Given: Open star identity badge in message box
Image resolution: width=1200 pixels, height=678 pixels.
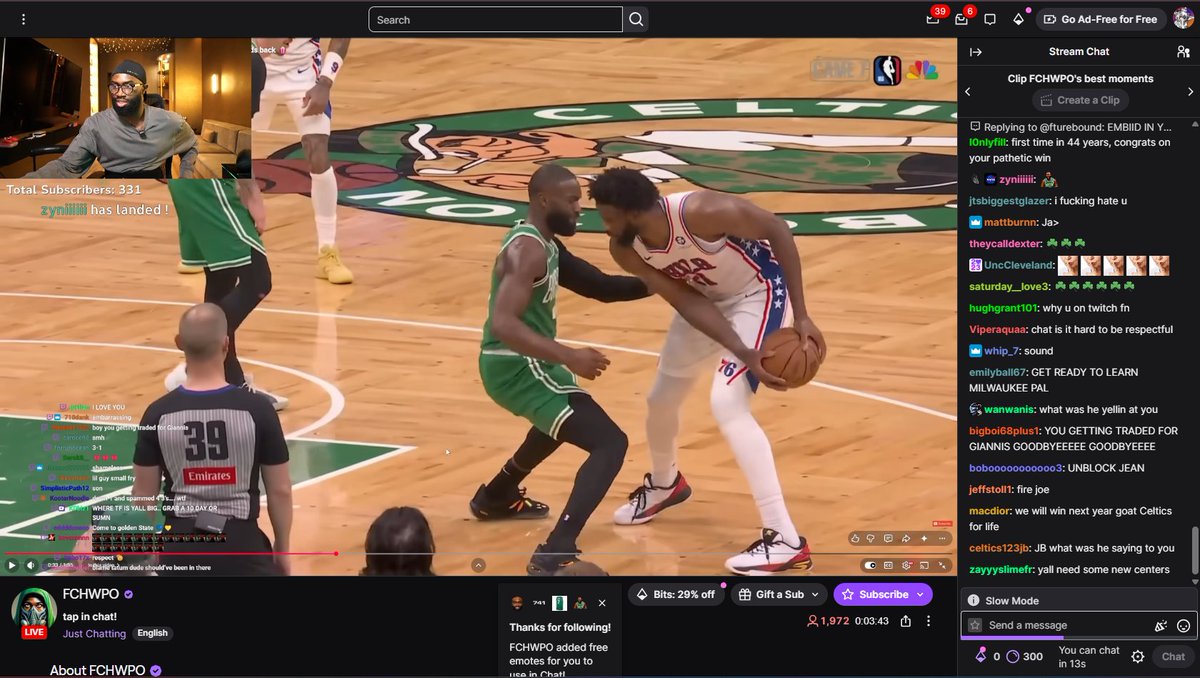Looking at the screenshot, I should tap(975, 625).
